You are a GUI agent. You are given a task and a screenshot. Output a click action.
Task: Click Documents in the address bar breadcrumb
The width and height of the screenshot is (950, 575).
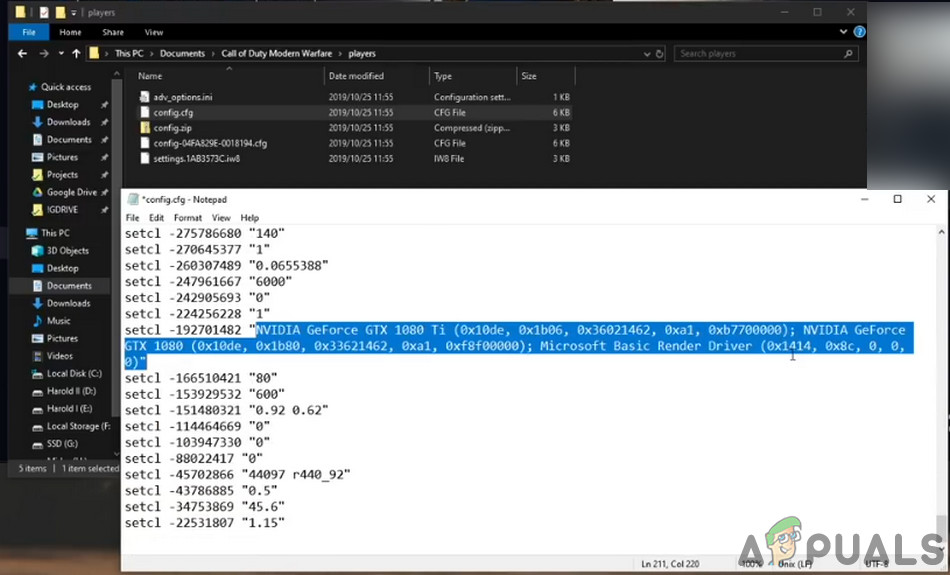(181, 53)
